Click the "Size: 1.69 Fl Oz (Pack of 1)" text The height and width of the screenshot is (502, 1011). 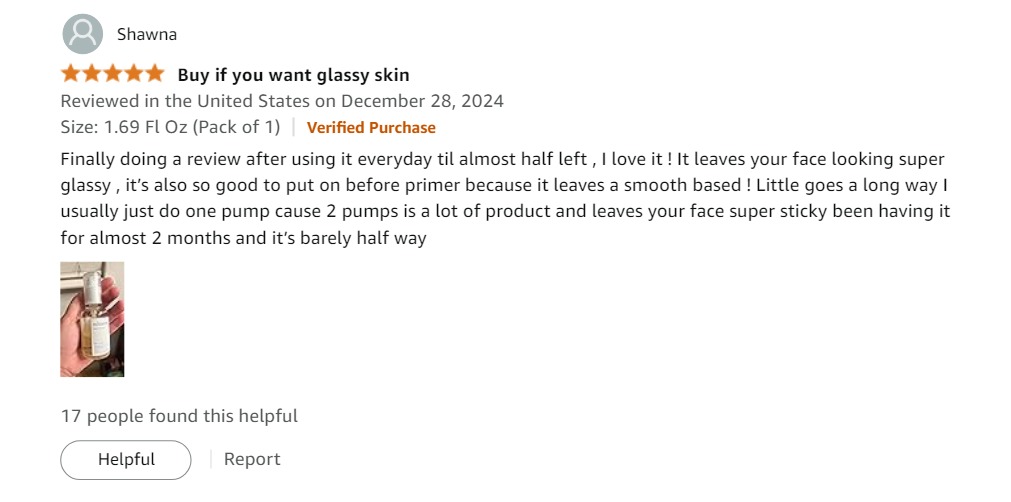tap(170, 127)
